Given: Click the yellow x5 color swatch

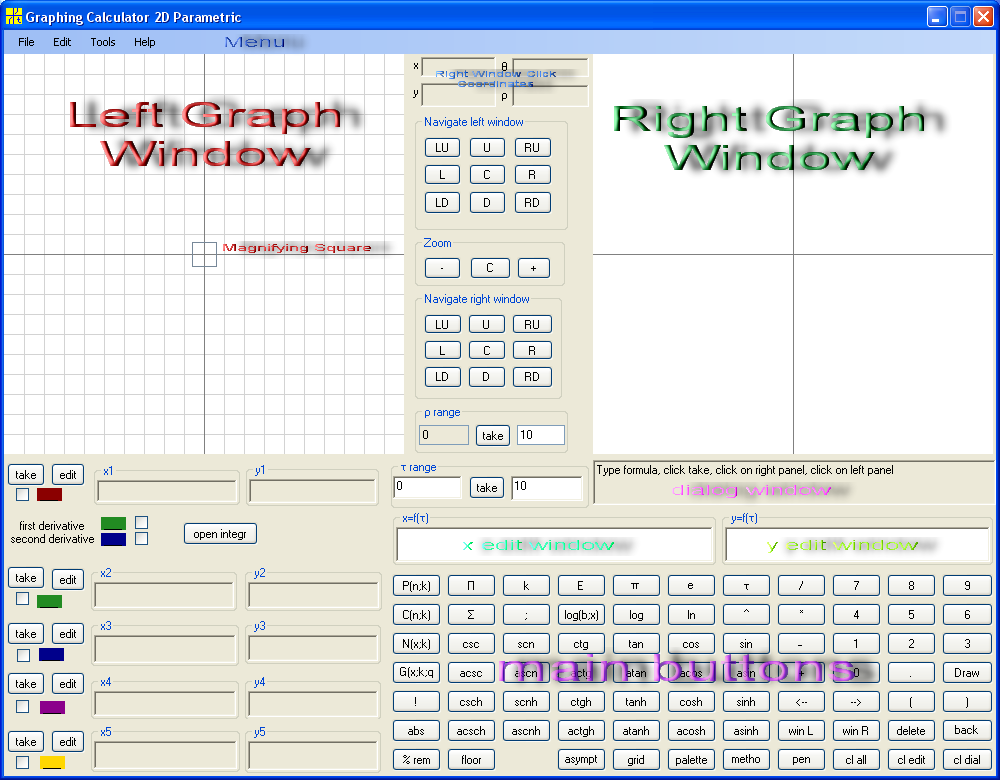Looking at the screenshot, I should click(52, 762).
